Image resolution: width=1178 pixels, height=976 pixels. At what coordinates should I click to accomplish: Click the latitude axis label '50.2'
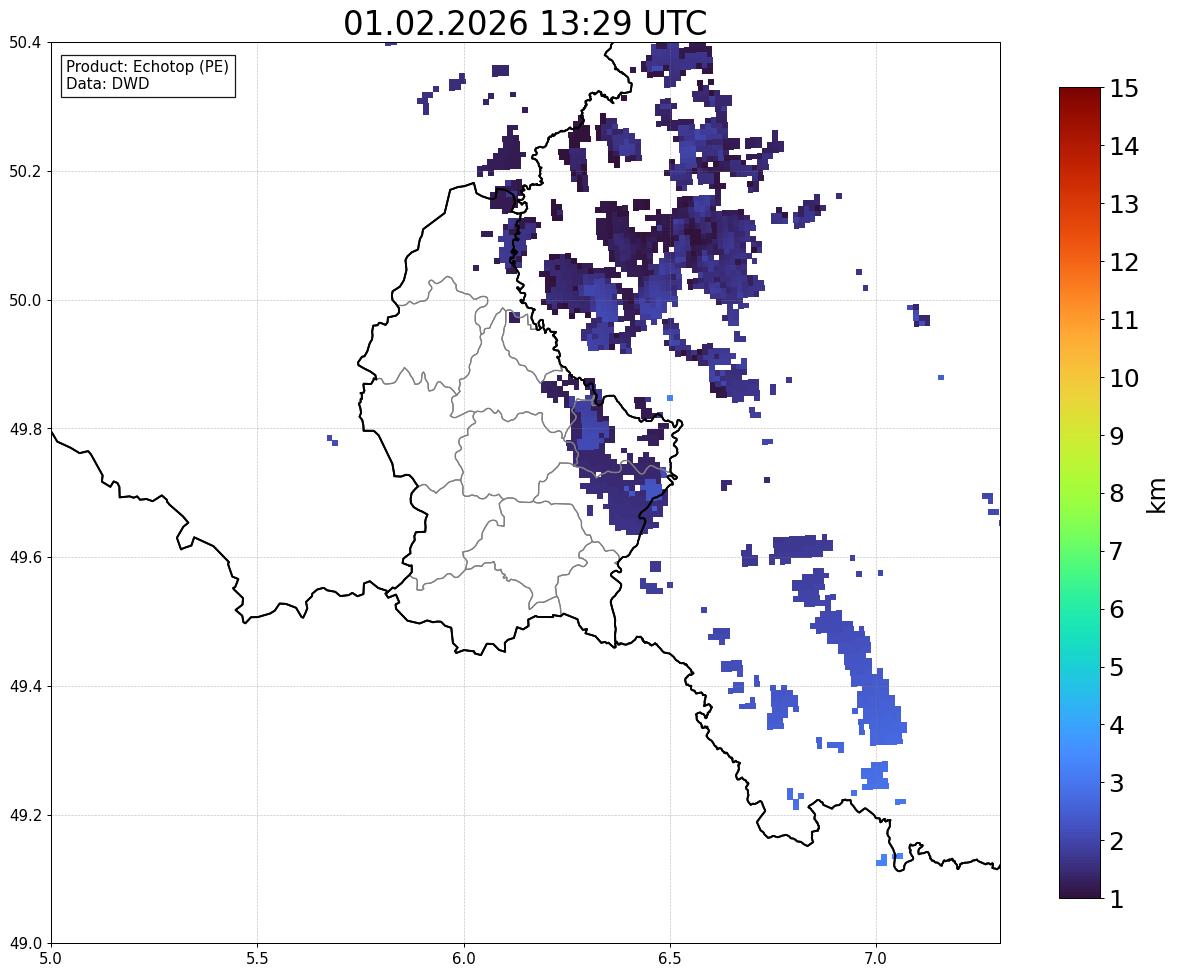point(25,171)
